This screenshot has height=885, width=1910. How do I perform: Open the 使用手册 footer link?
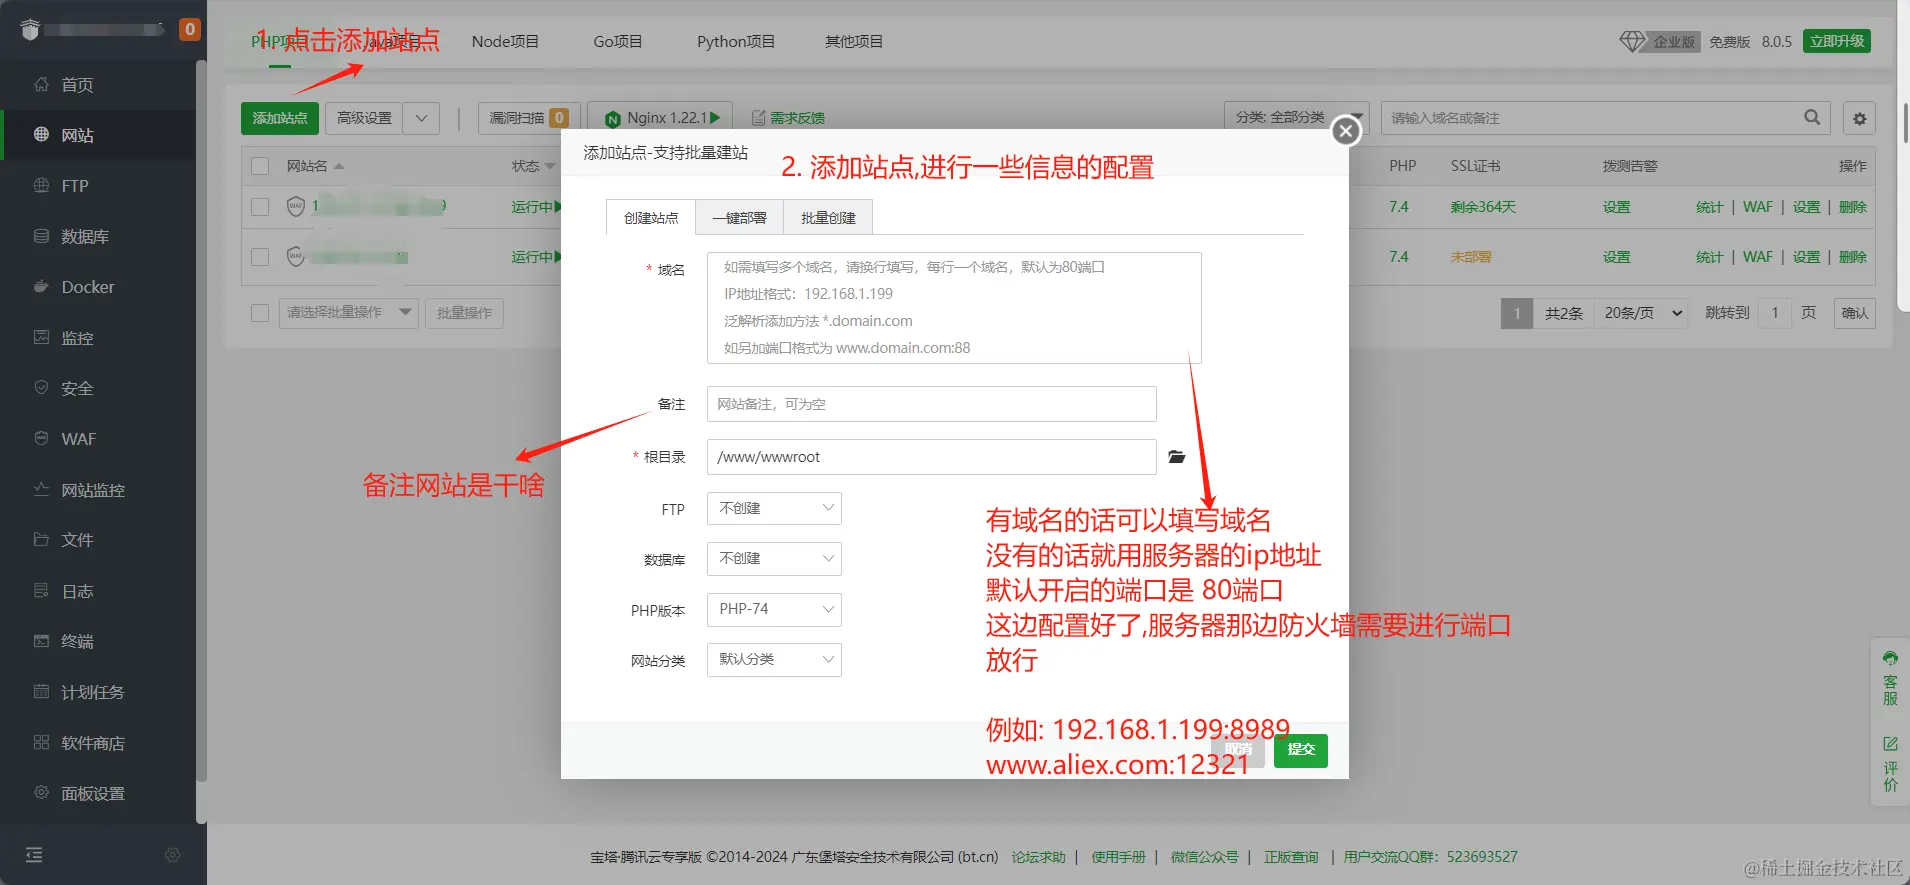tap(1118, 857)
